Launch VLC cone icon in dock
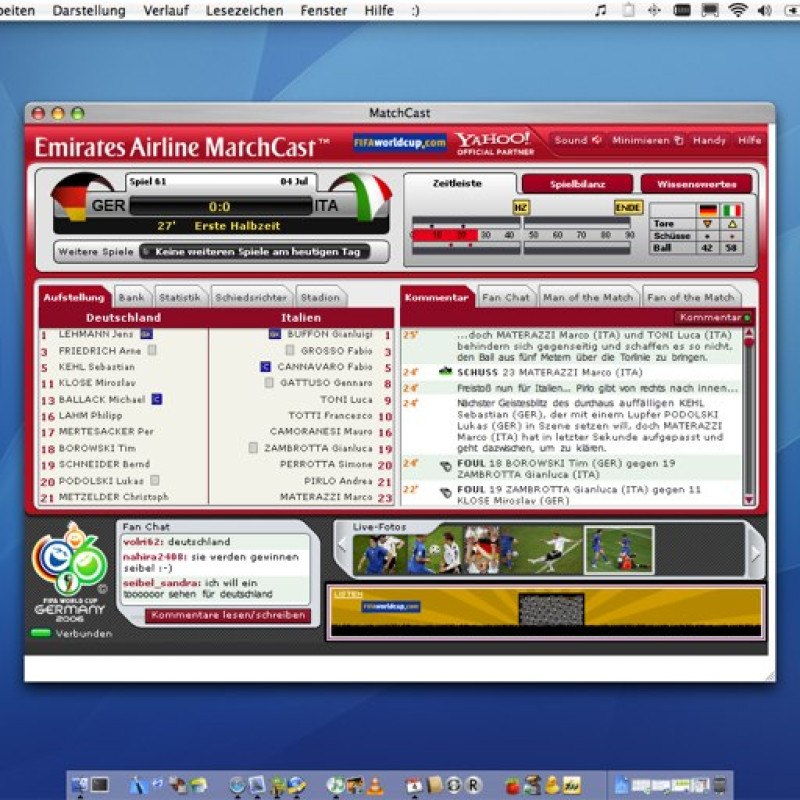Screen dimensions: 800x800 tap(375, 785)
